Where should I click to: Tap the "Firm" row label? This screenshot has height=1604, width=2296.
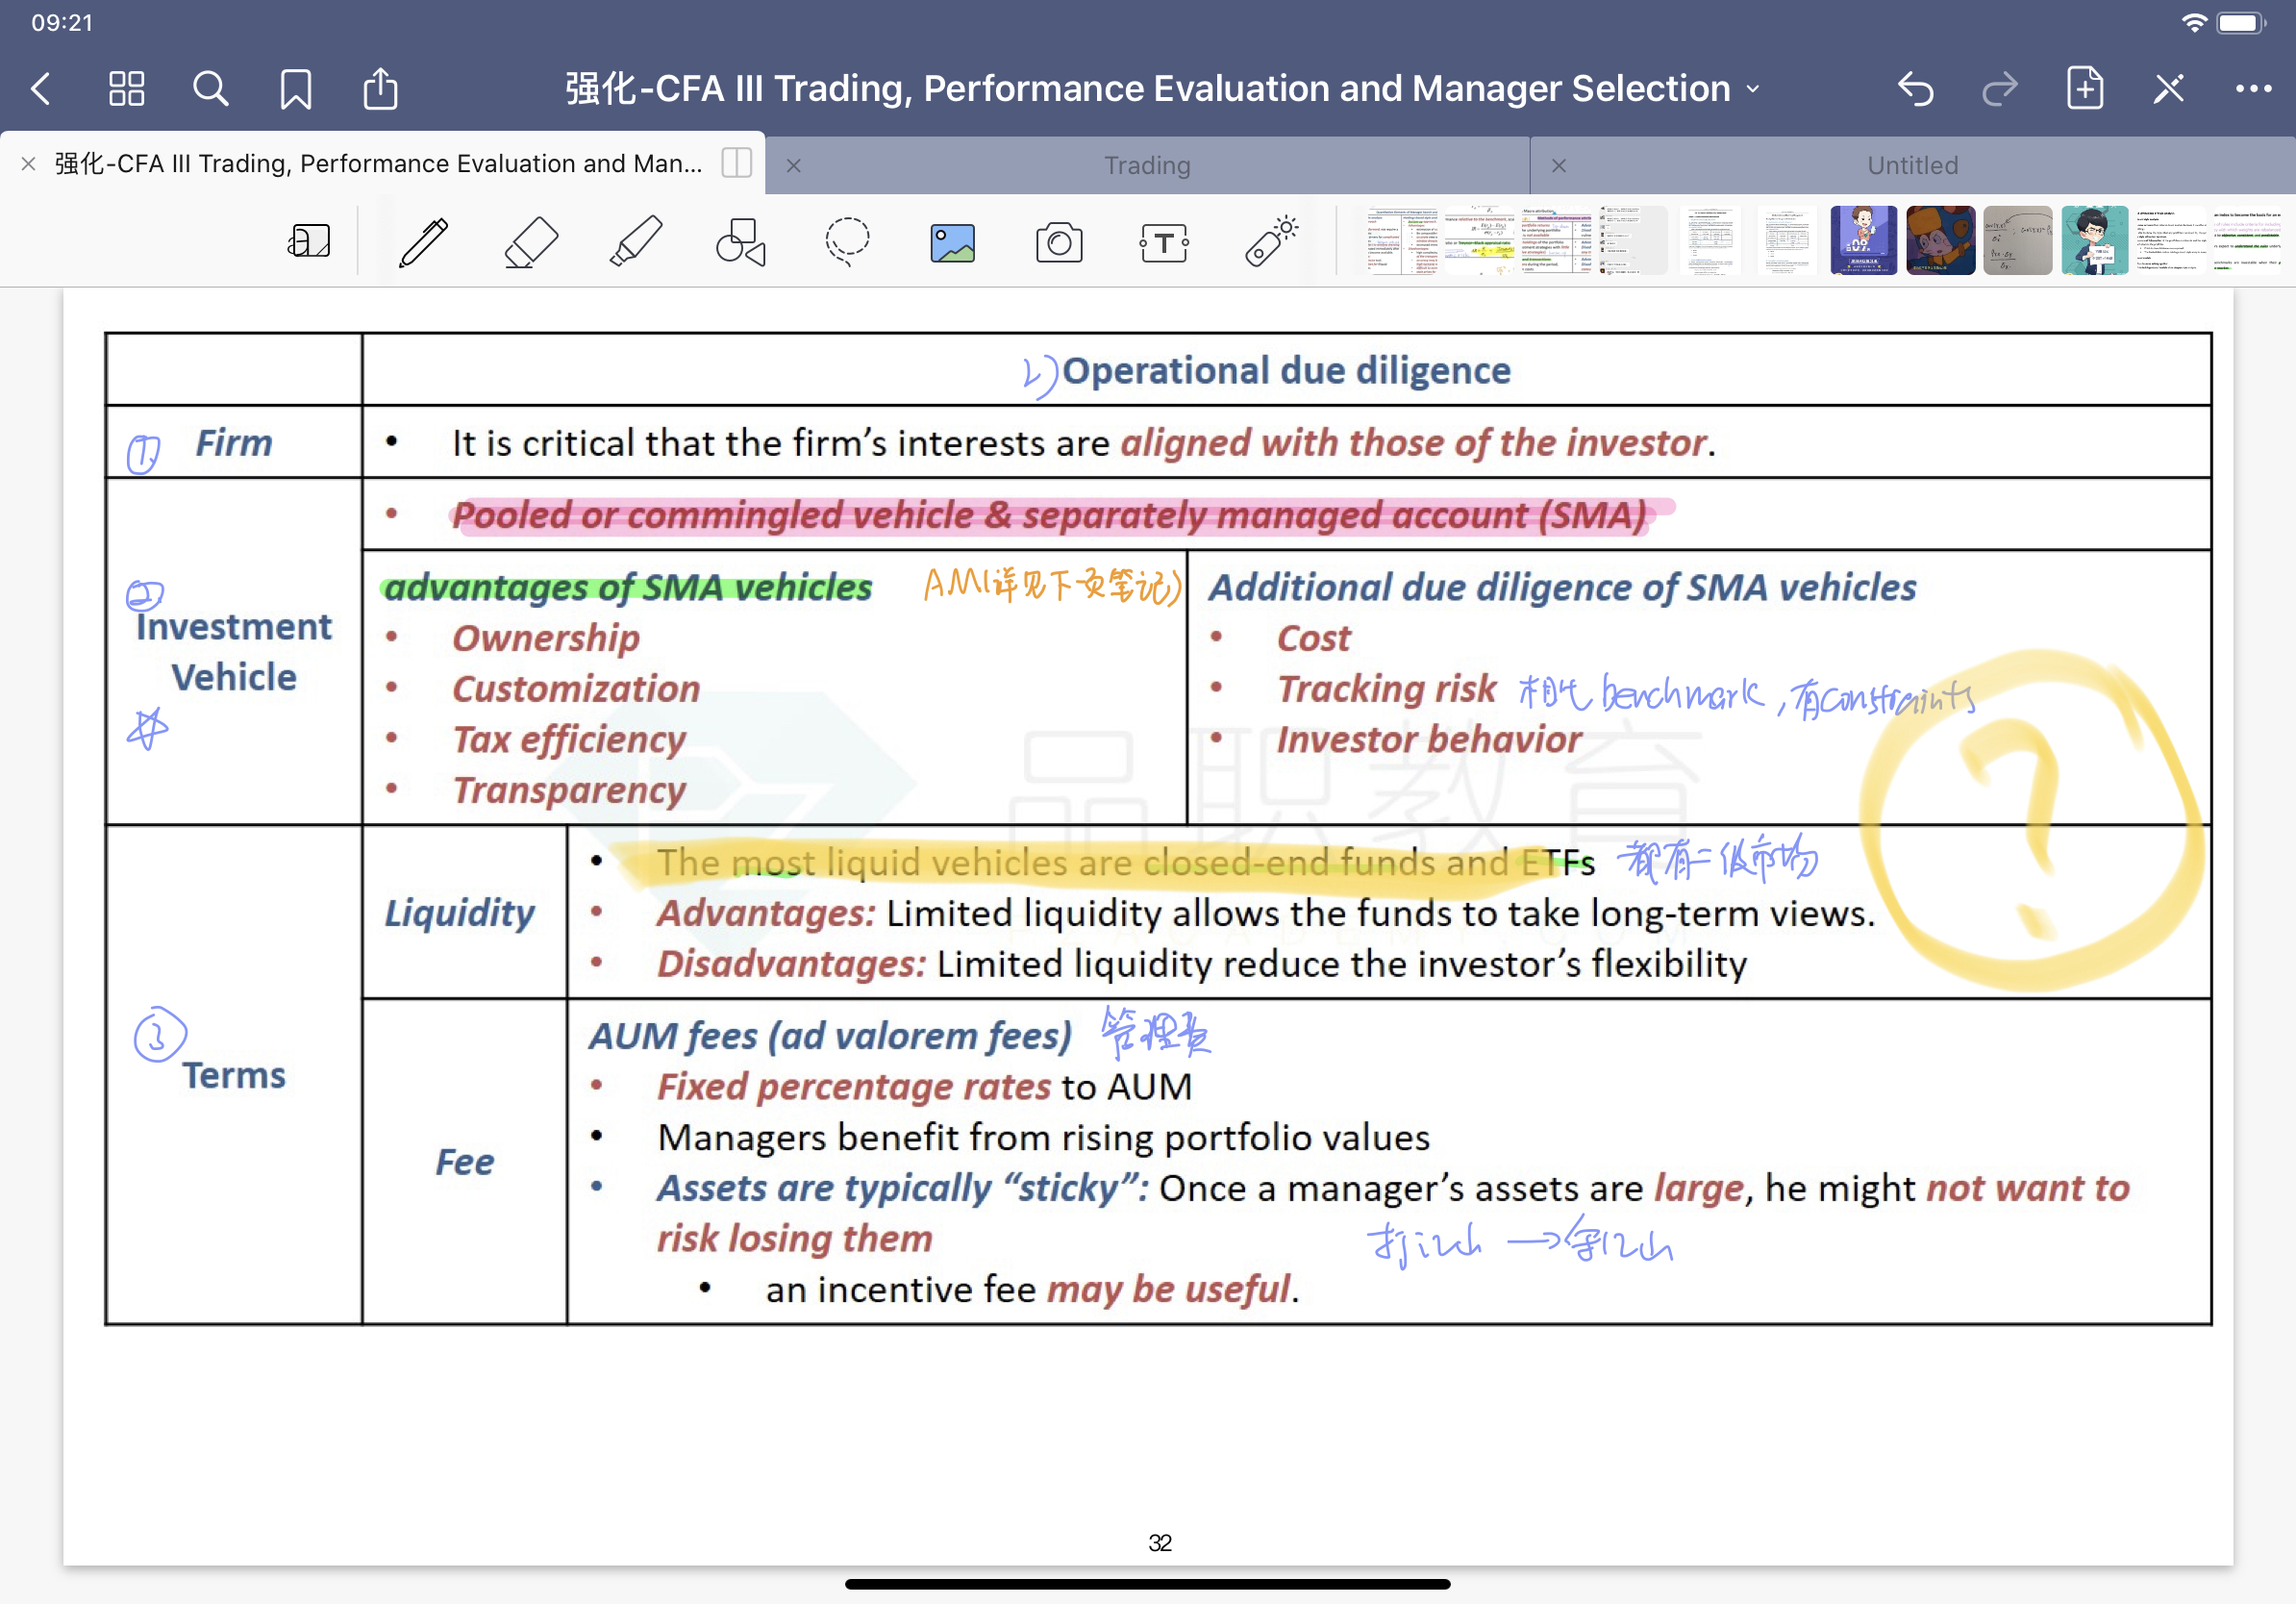tap(234, 443)
